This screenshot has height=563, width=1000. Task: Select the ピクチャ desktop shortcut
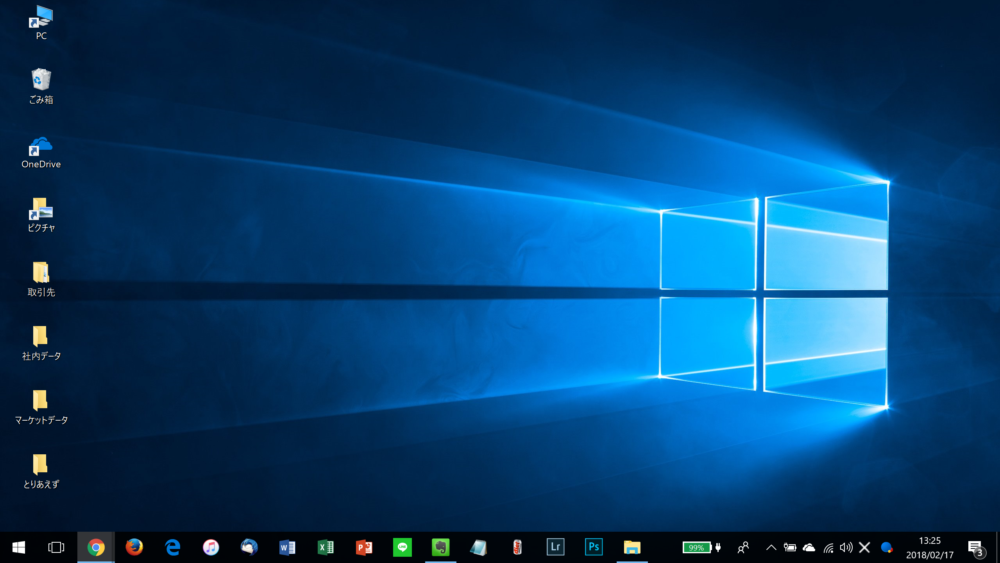coord(41,215)
